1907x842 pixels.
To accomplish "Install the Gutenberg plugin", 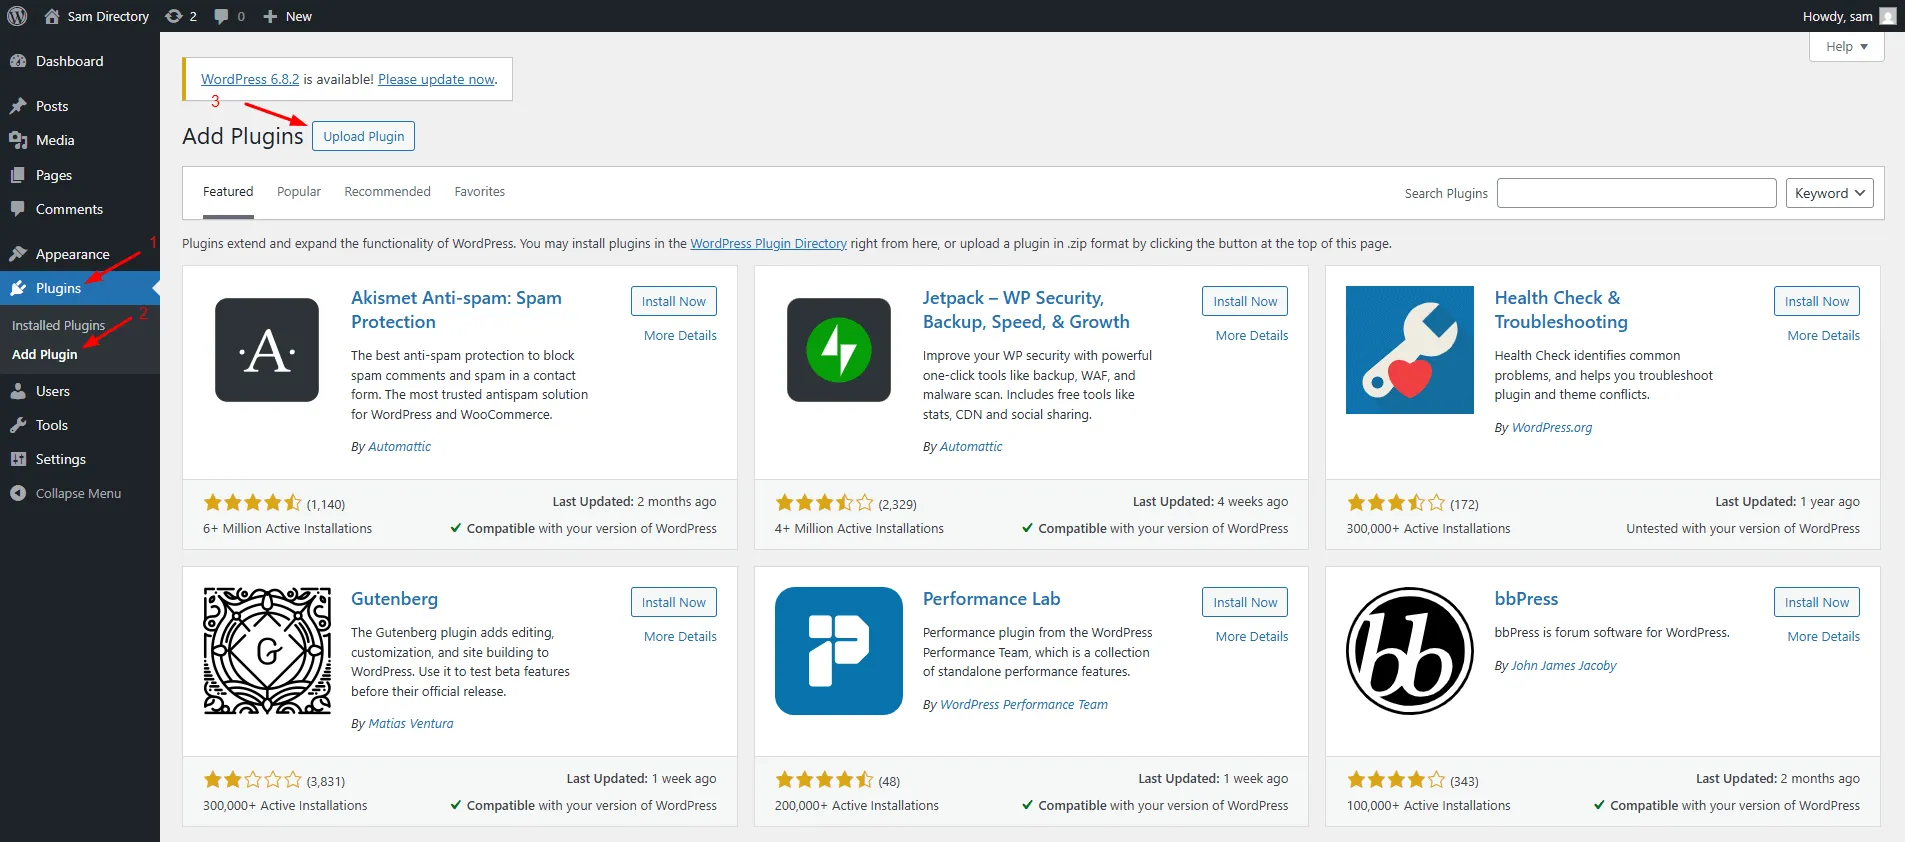I will (x=673, y=602).
